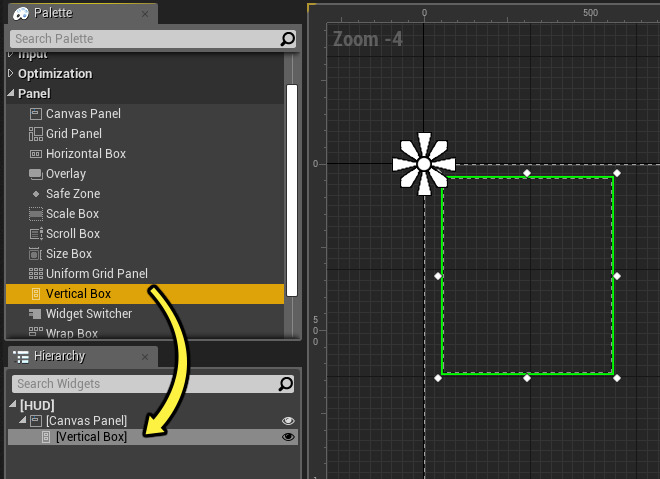Collapse the HUD root in Hierarchy
Image resolution: width=660 pixels, height=479 pixels.
coord(13,405)
